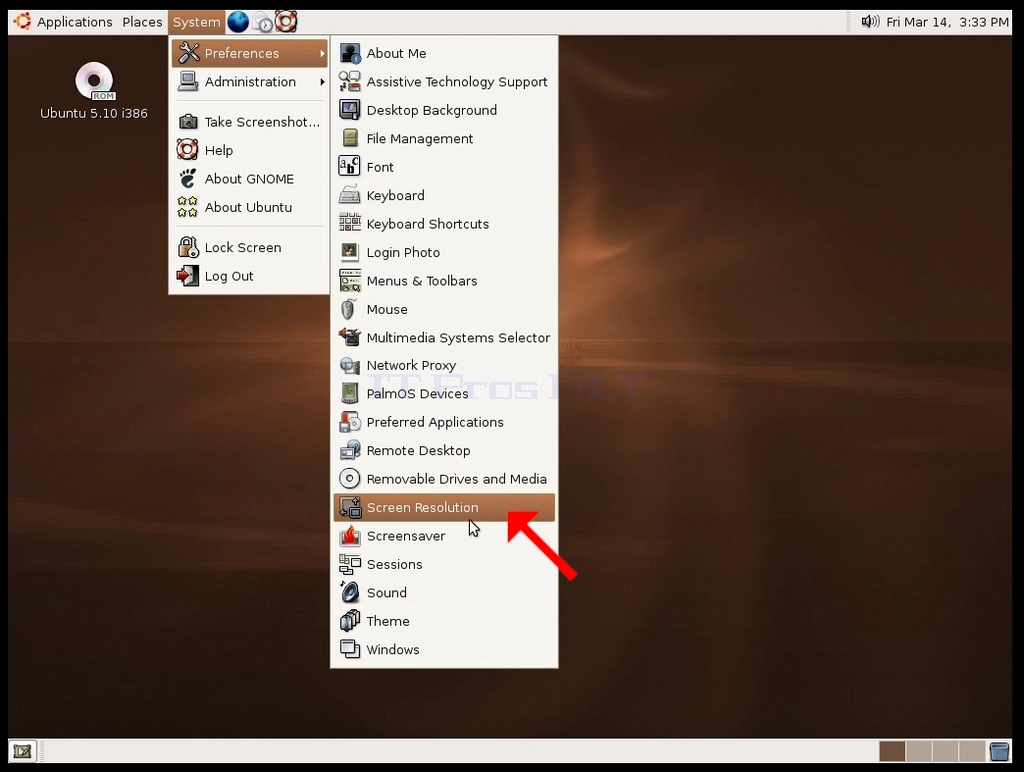The width and height of the screenshot is (1024, 772).
Task: Open Multimedia Systems Selector
Action: click(444, 338)
